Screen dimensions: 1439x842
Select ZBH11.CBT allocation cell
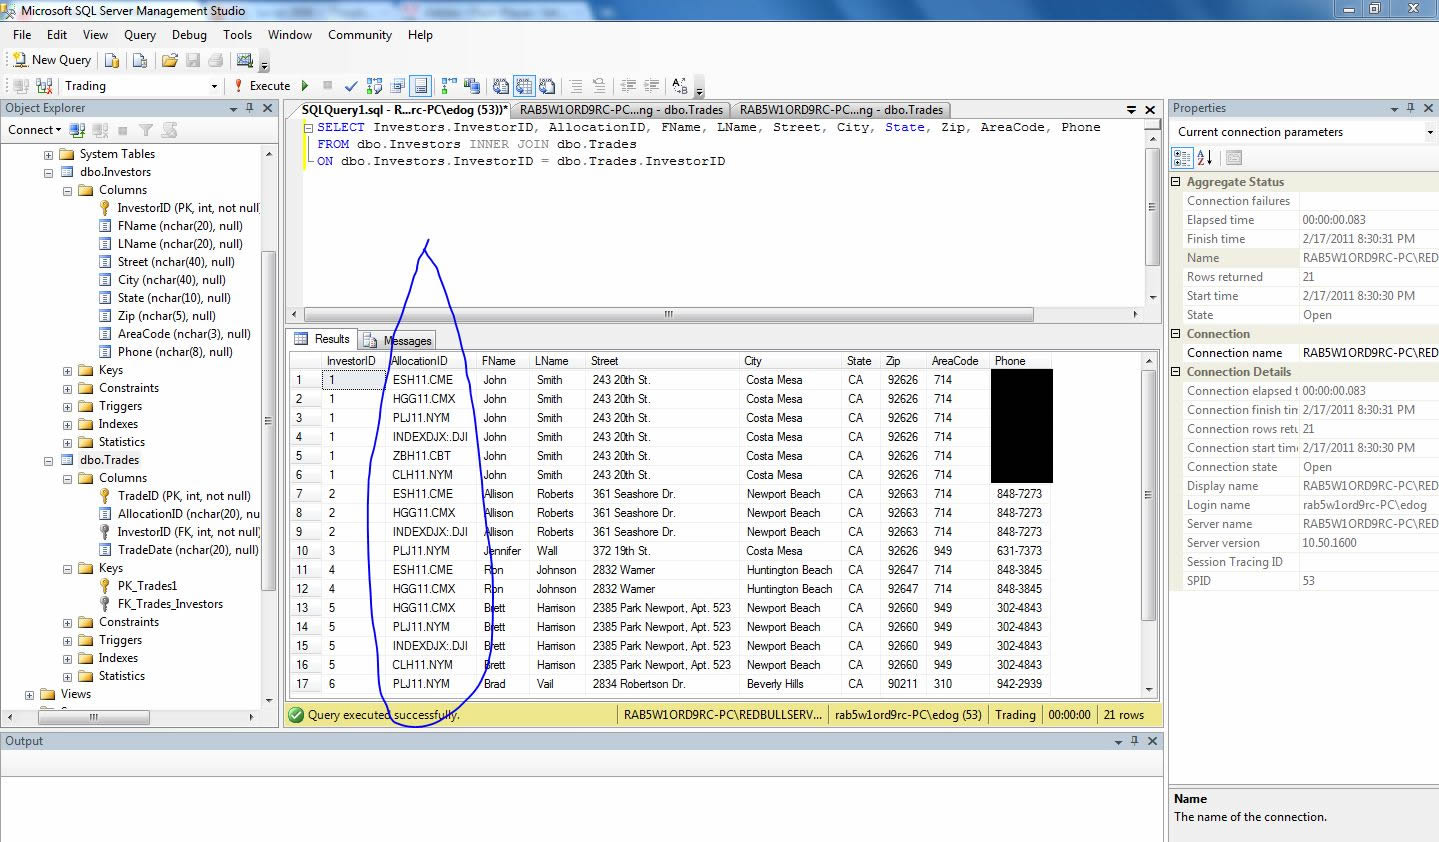coord(432,456)
